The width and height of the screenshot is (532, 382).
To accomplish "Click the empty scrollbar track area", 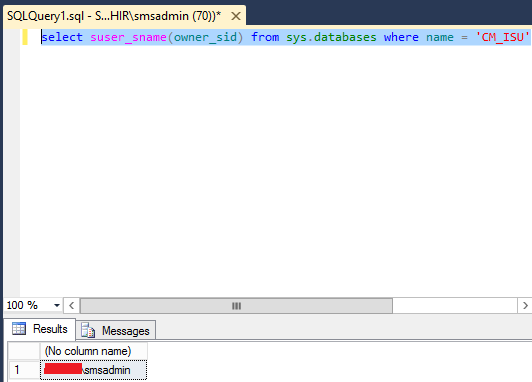I will pos(455,306).
